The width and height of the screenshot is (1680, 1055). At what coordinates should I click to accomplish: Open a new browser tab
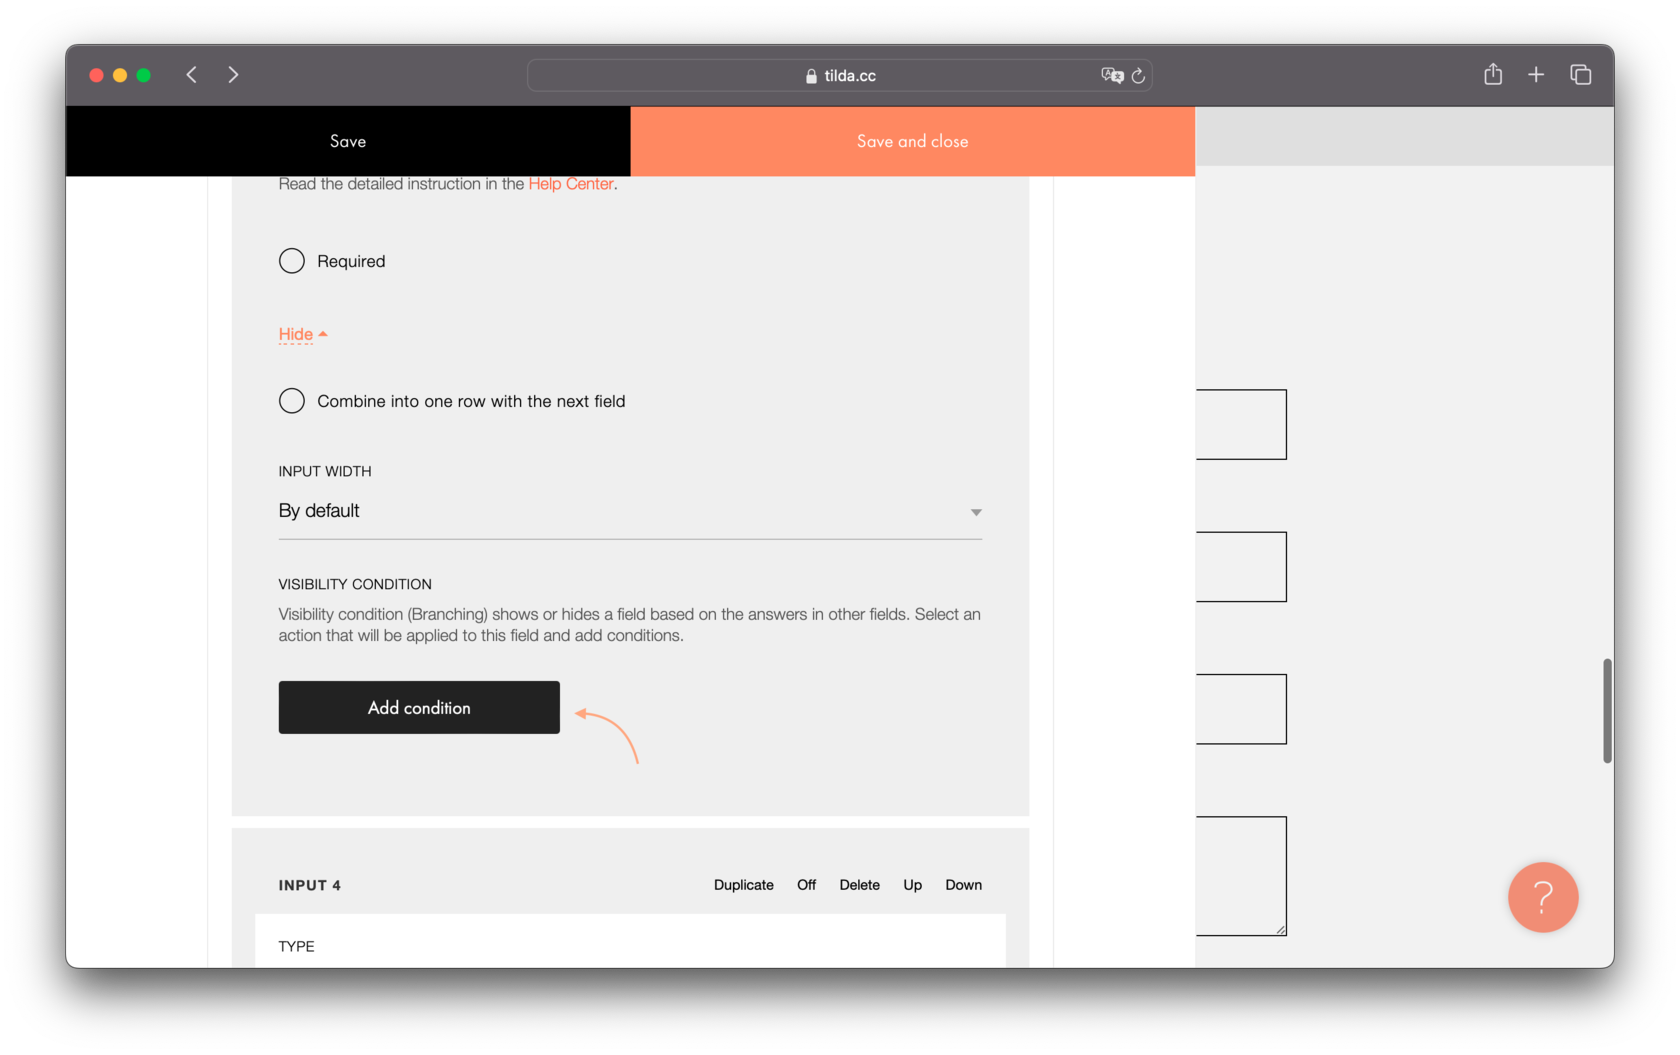pos(1536,74)
